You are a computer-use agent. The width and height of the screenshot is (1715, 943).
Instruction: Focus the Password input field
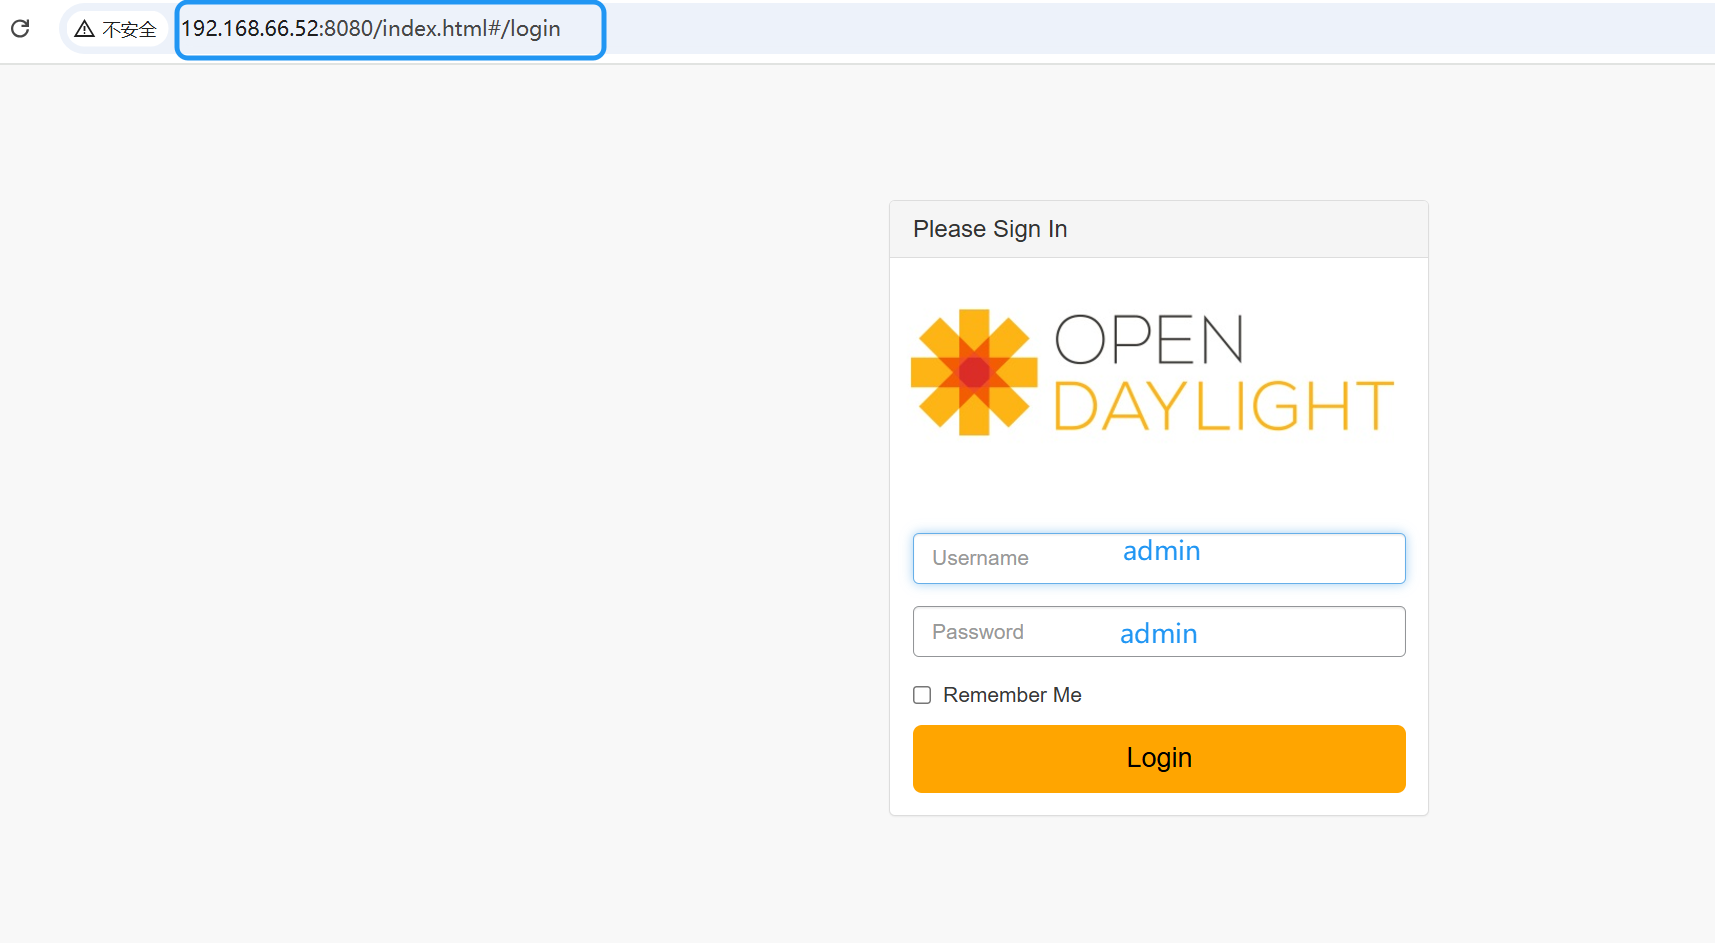click(x=1159, y=632)
